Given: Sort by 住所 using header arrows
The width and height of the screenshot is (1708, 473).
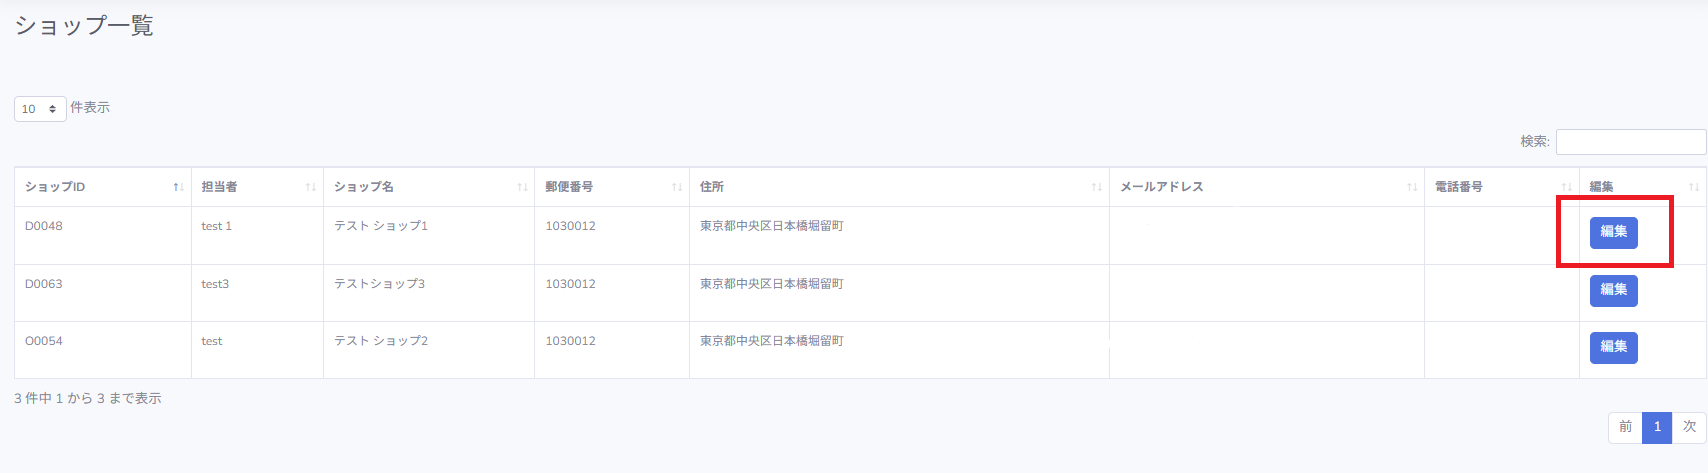Looking at the screenshot, I should [x=1097, y=187].
